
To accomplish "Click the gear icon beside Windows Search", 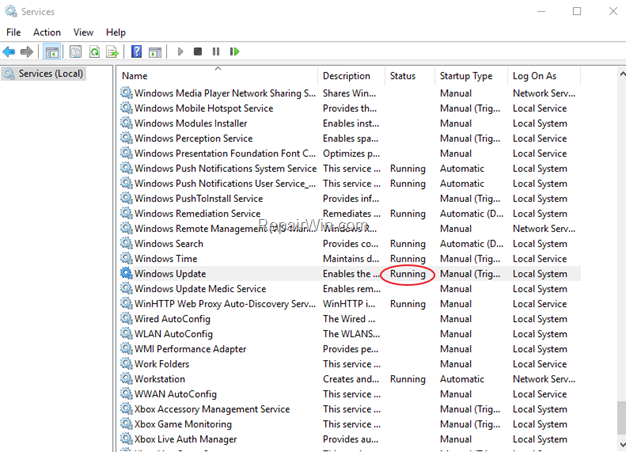I will coord(127,243).
